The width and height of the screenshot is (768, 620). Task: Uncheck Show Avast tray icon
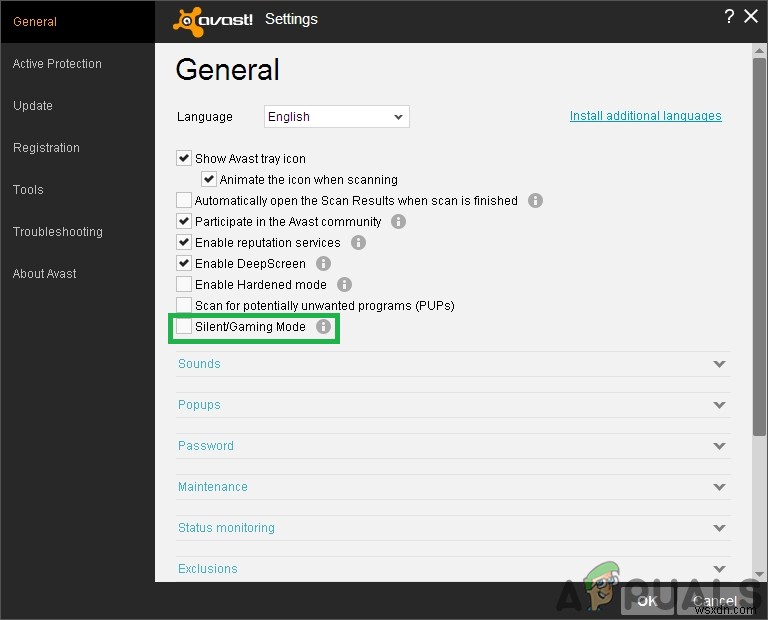(x=184, y=158)
